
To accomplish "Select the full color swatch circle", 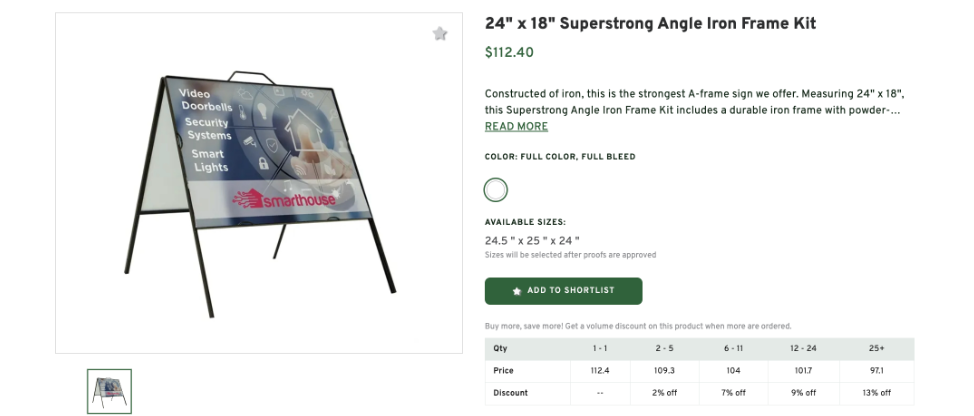I will click(x=496, y=190).
